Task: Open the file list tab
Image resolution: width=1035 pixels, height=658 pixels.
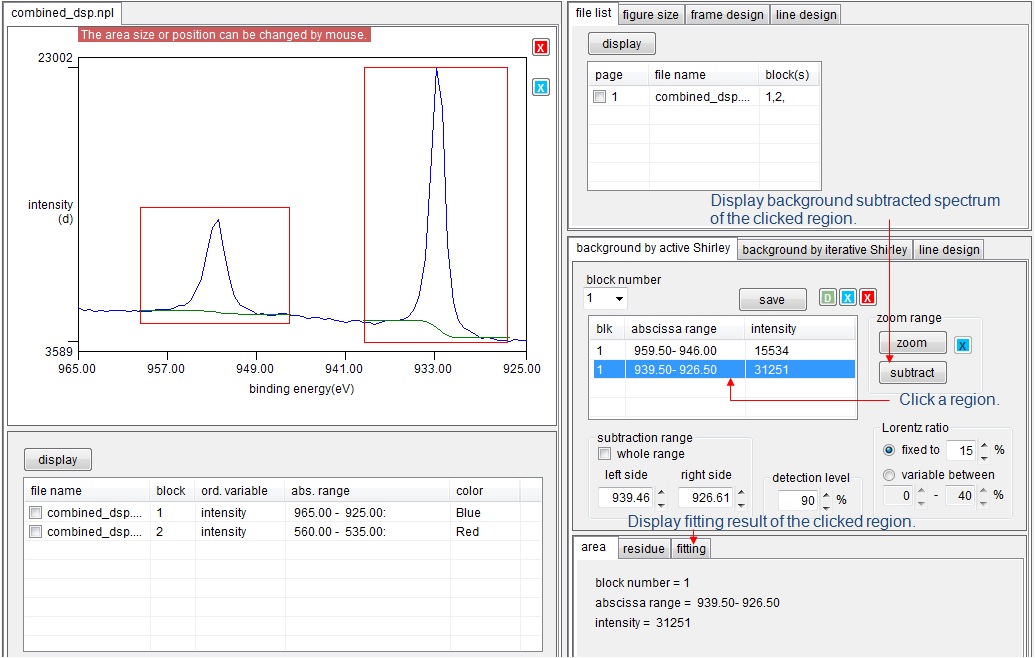Action: pyautogui.click(x=593, y=13)
